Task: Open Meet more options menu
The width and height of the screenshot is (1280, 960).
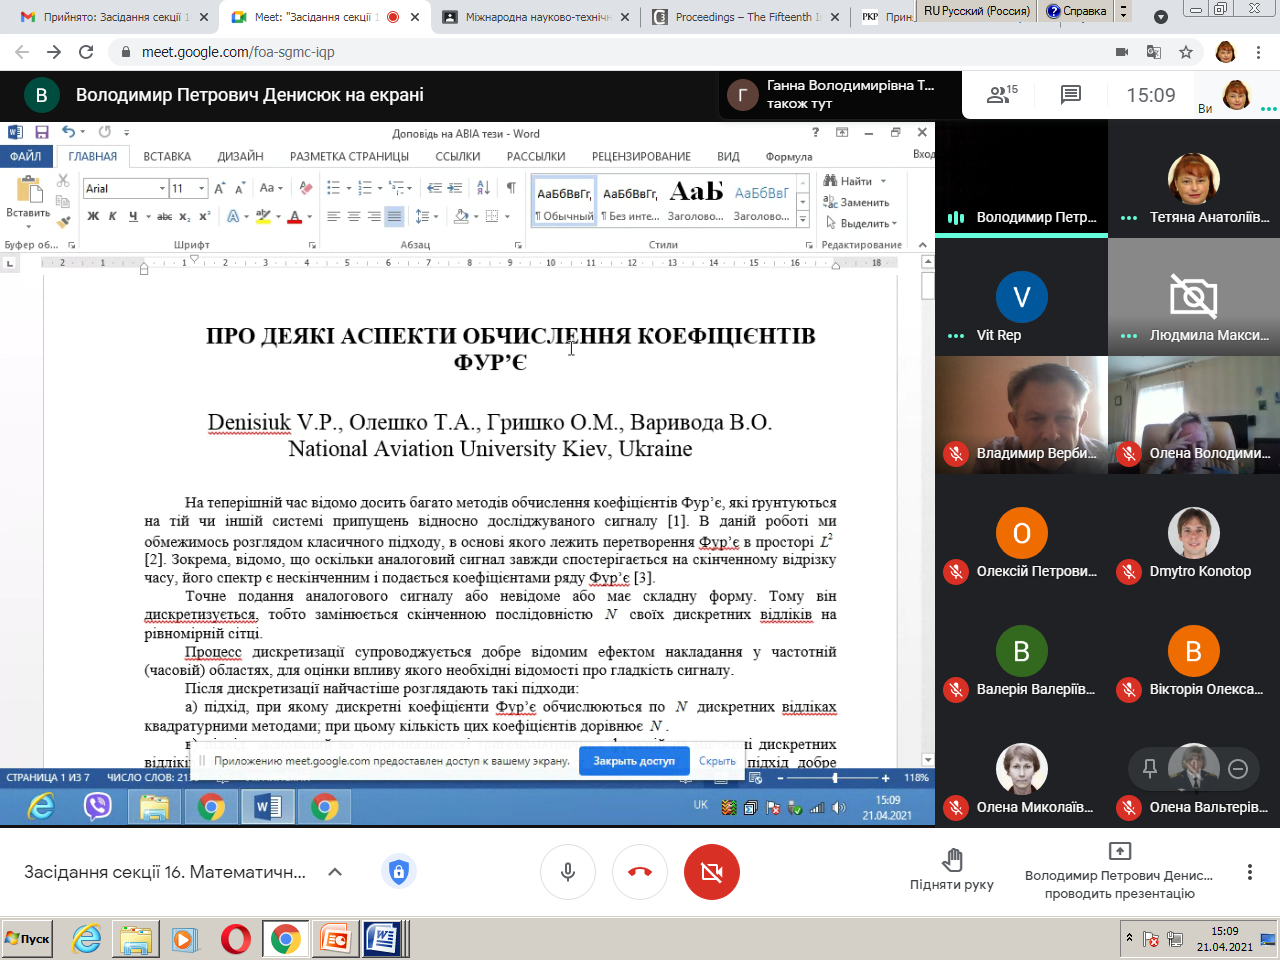Action: click(x=1249, y=872)
